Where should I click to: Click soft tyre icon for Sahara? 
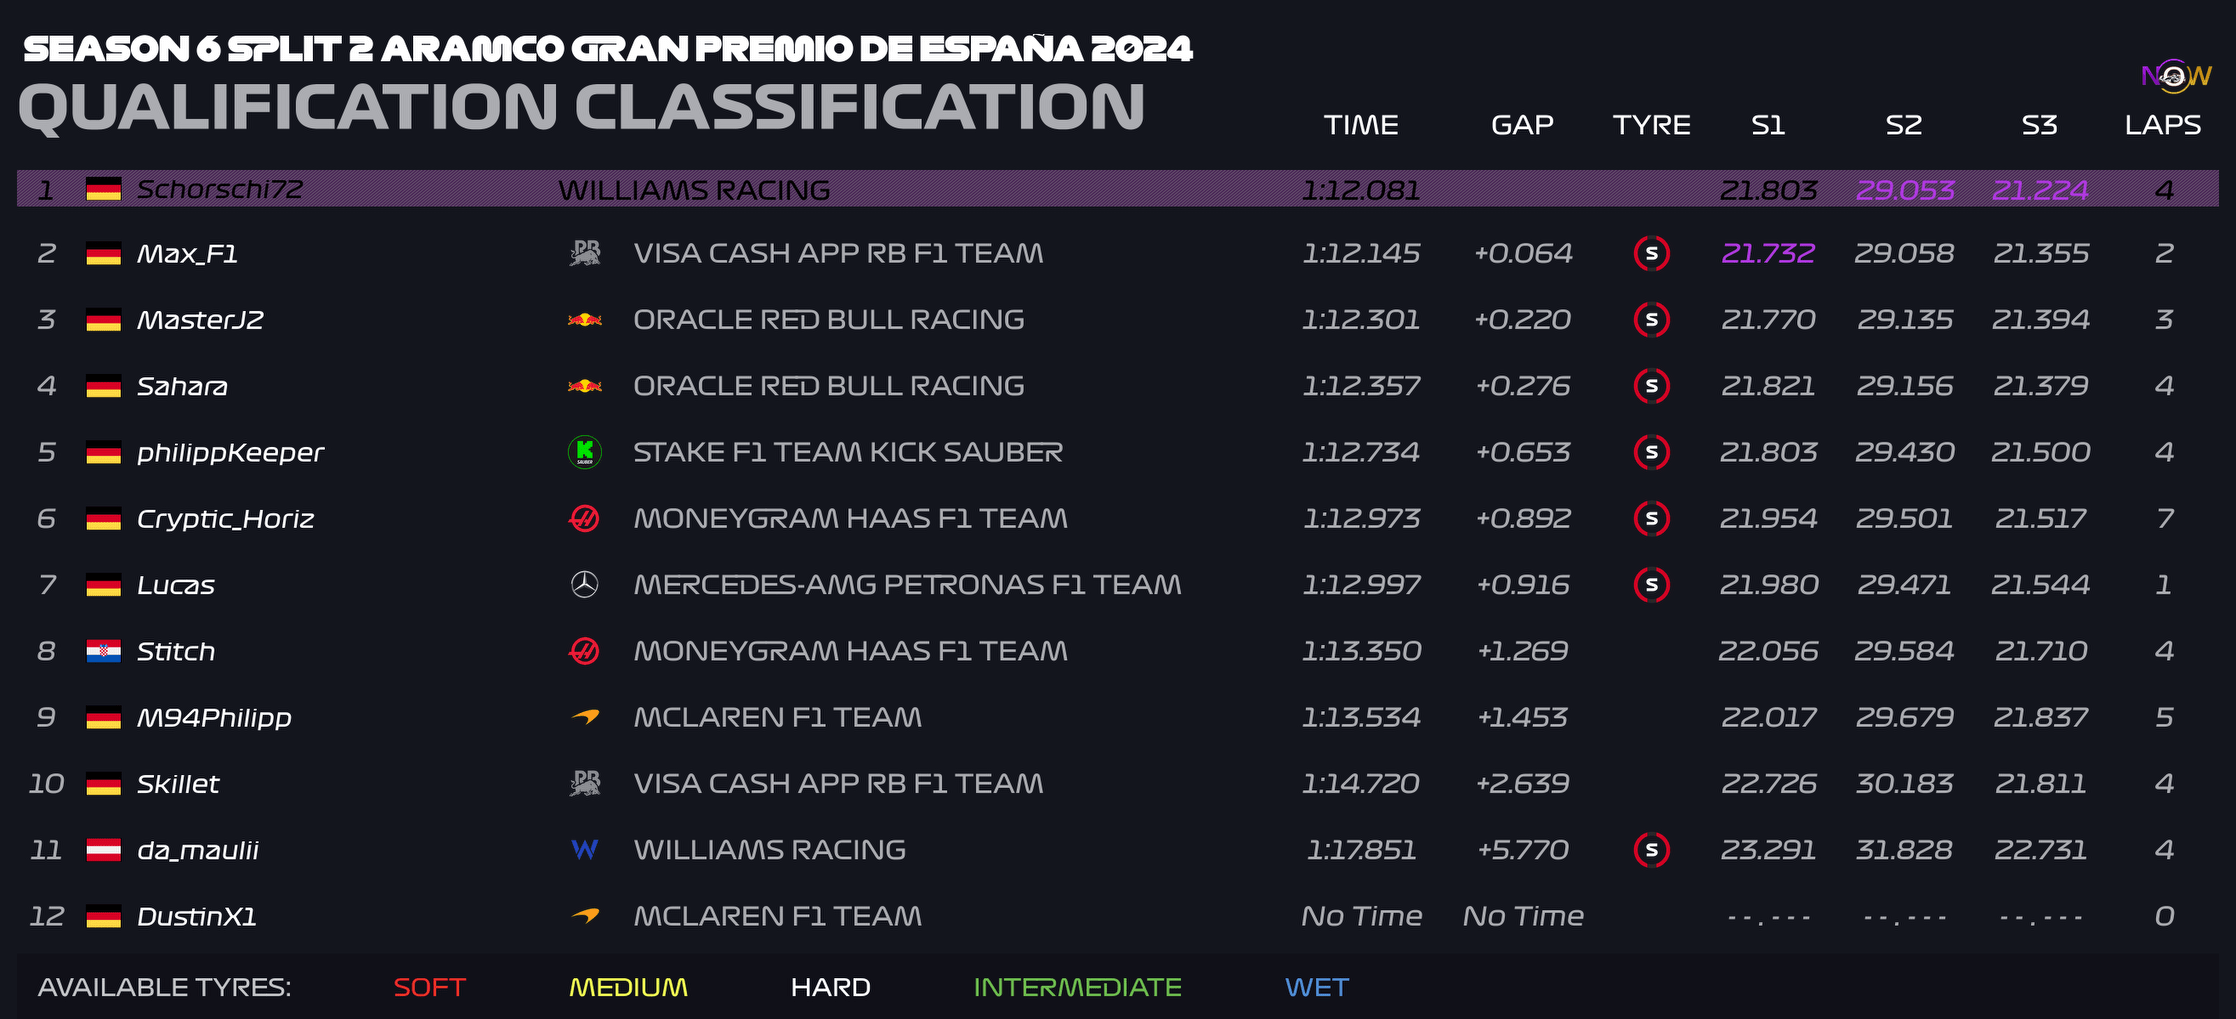click(1652, 386)
